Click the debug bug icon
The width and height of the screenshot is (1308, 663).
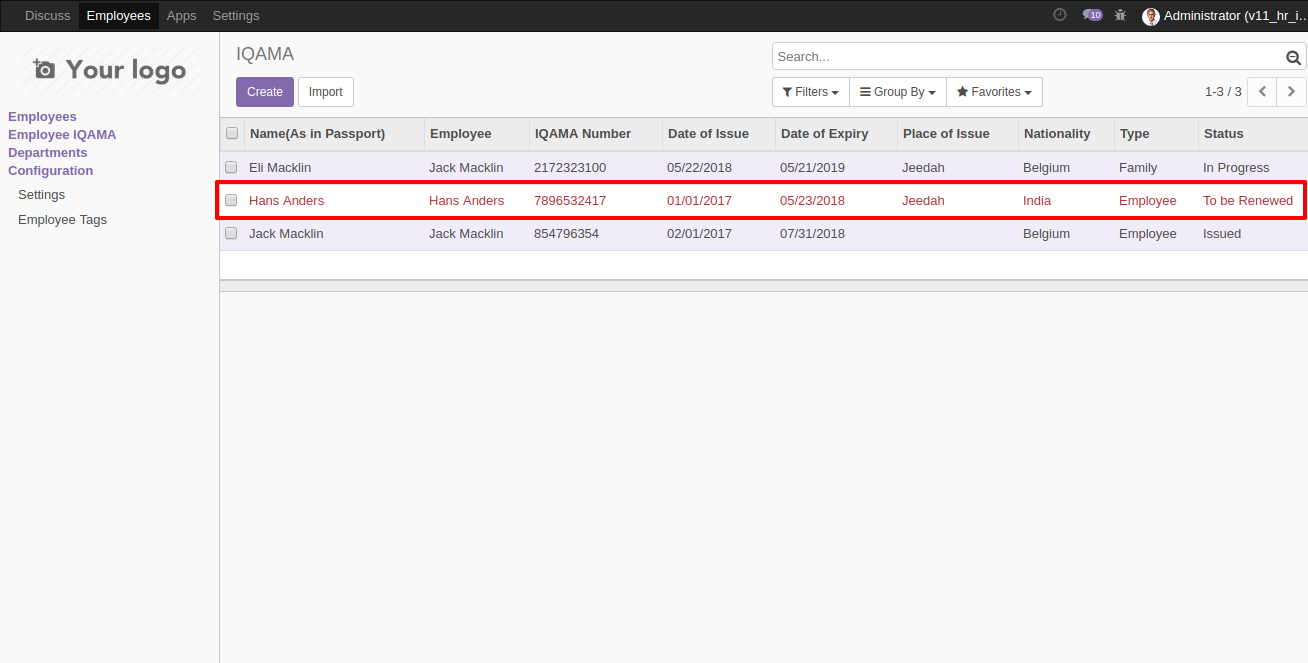tap(1120, 15)
